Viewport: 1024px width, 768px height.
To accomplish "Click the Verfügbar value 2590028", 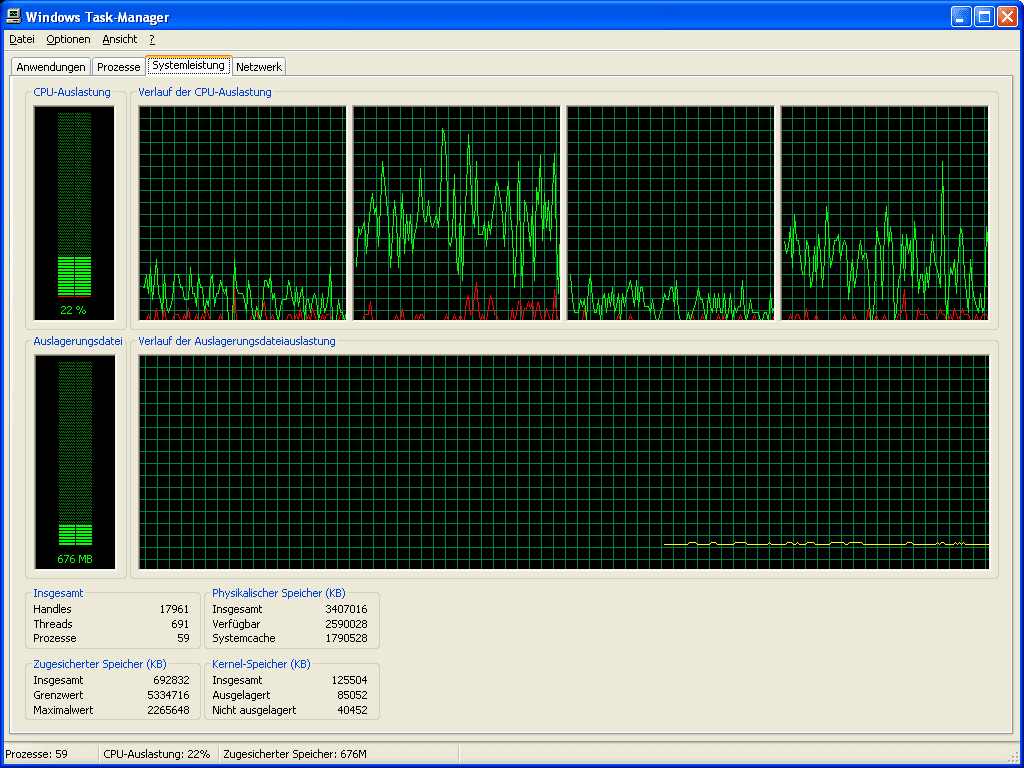I will pyautogui.click(x=346, y=624).
